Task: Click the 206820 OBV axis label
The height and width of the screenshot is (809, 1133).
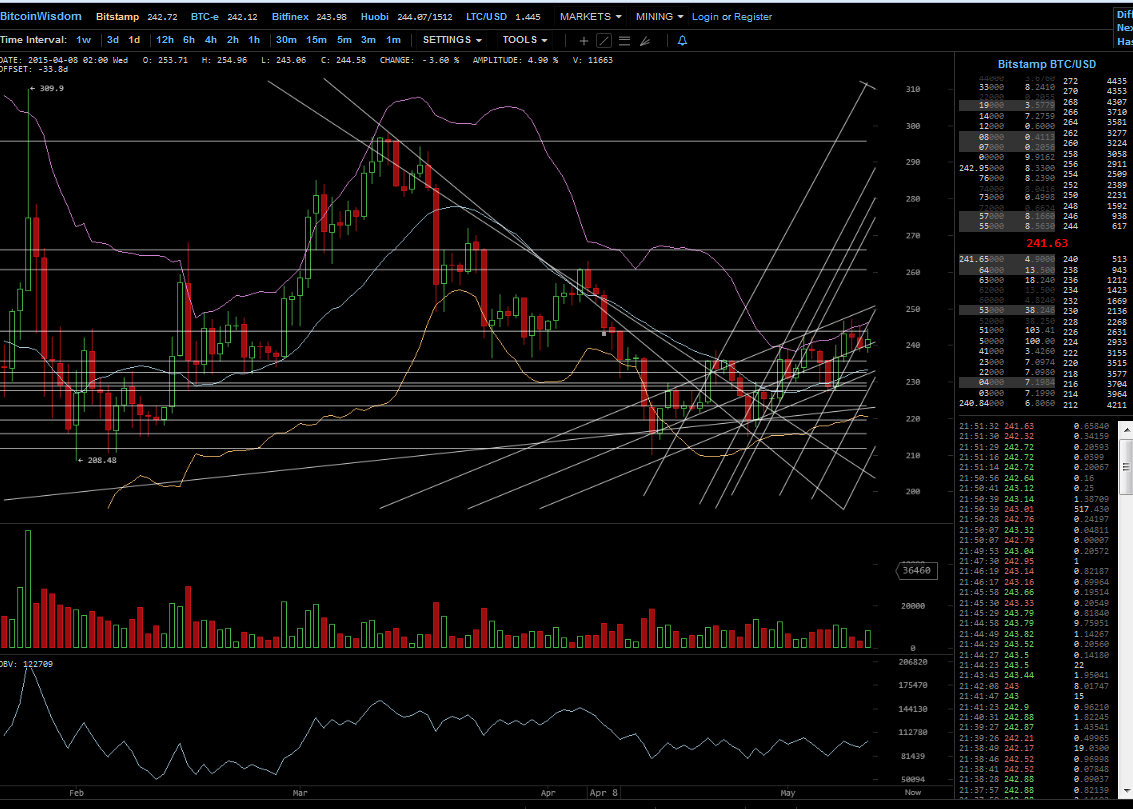Action: click(912, 662)
